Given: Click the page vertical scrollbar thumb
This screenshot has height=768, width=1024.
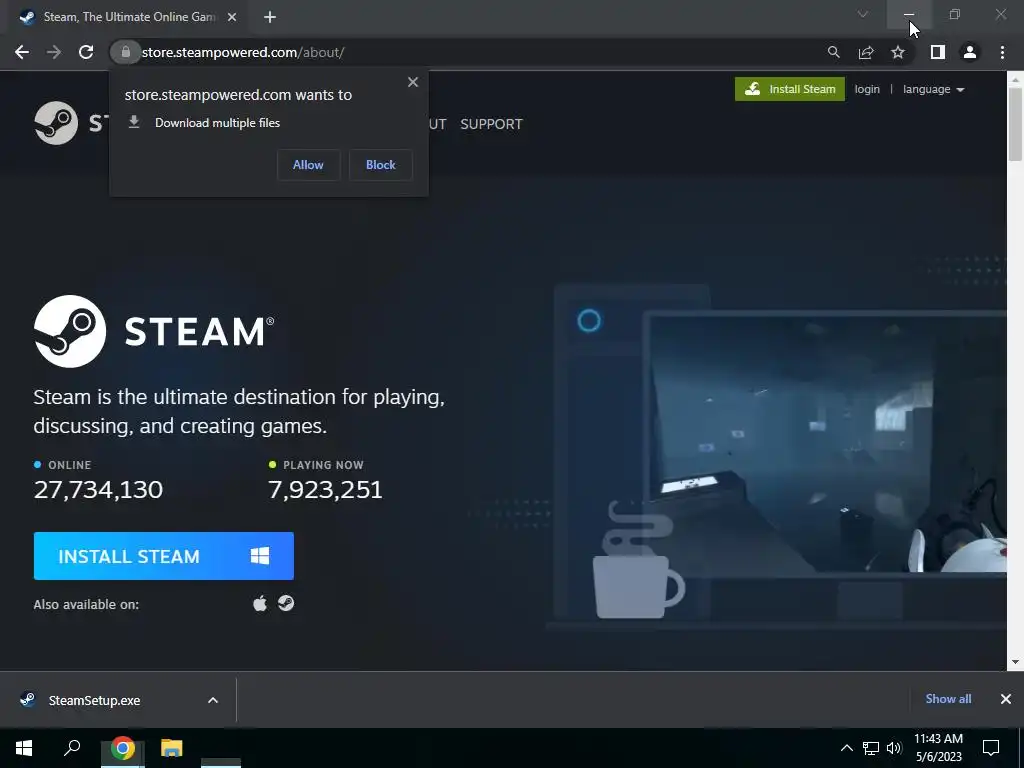Looking at the screenshot, I should [1015, 124].
